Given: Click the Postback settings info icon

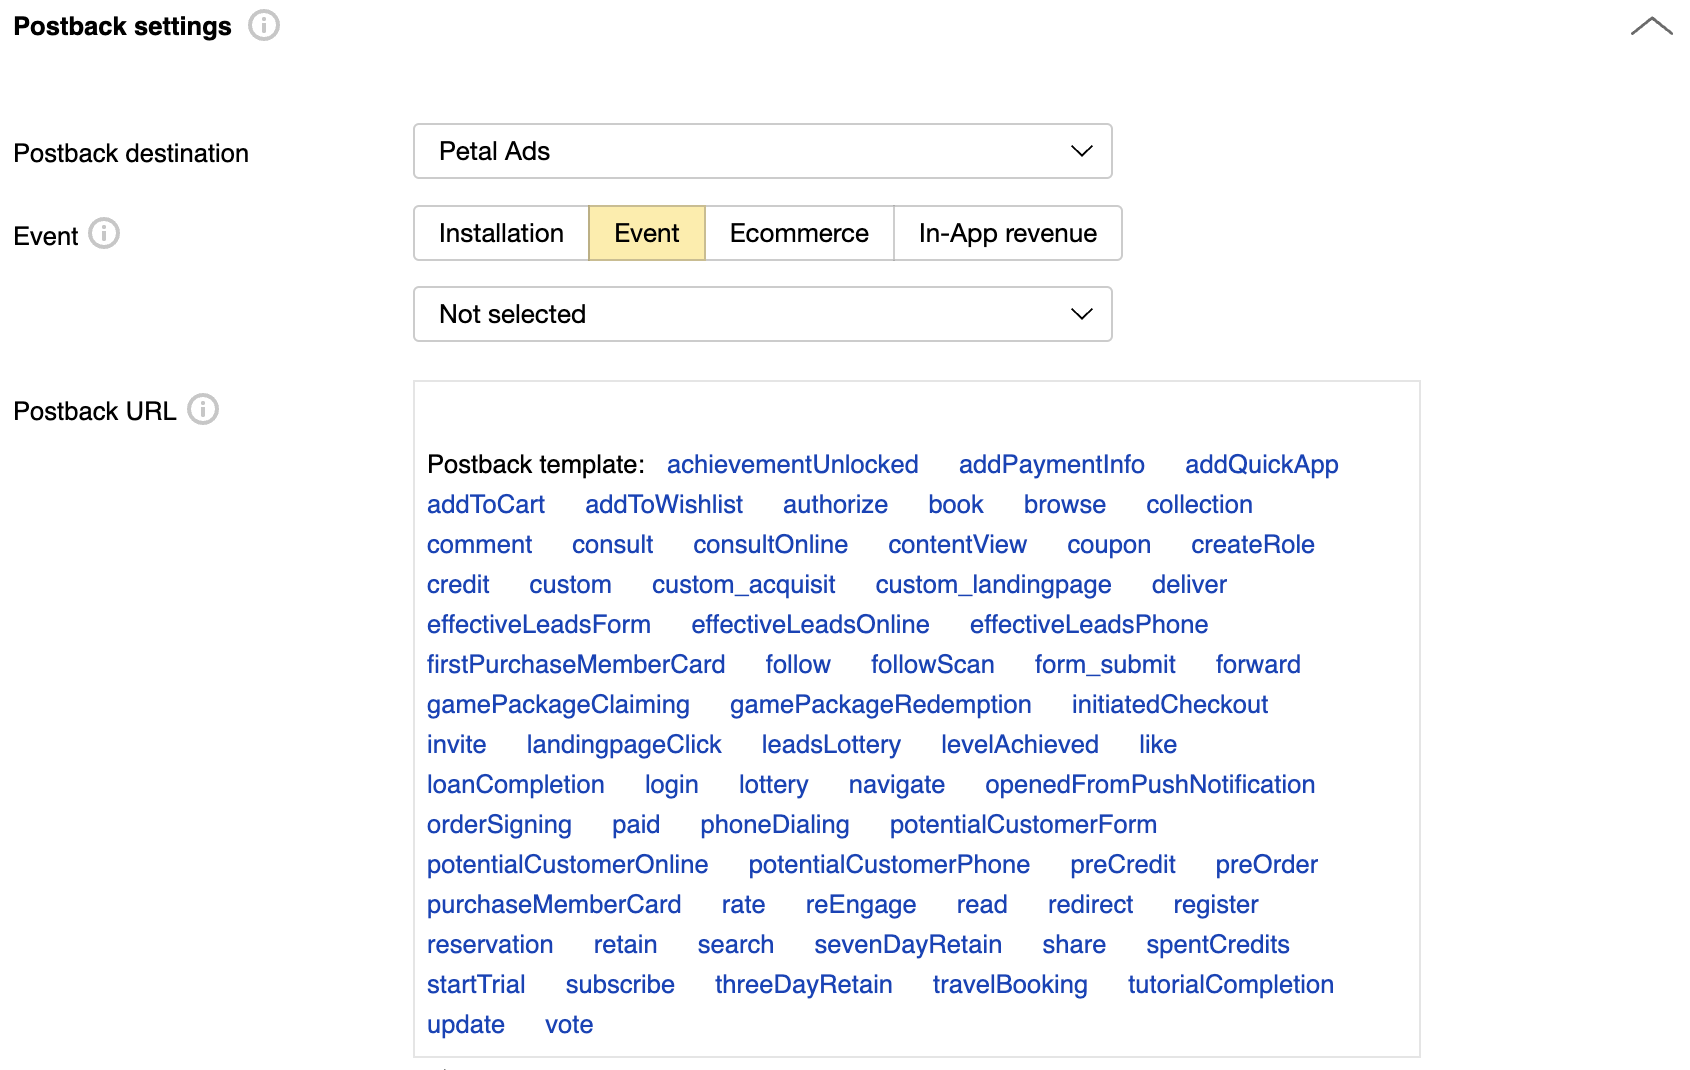Looking at the screenshot, I should coord(264,25).
